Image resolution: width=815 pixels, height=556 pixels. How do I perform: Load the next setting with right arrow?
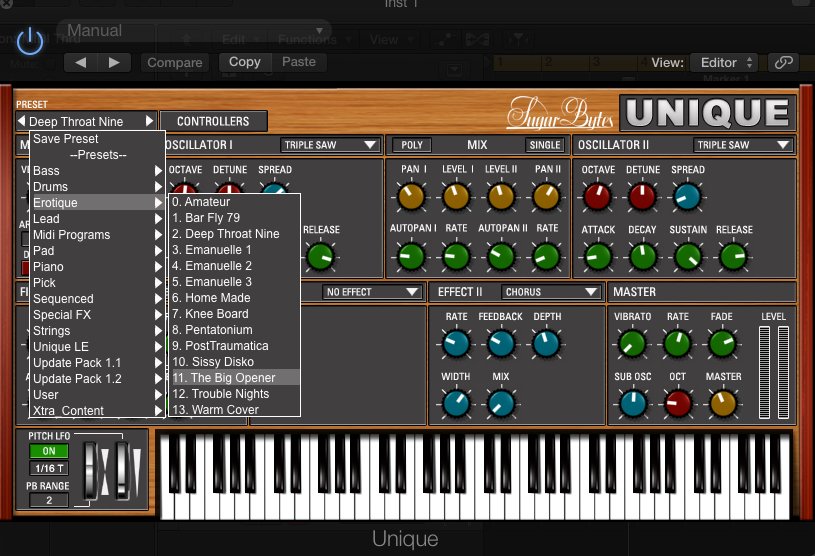click(114, 62)
